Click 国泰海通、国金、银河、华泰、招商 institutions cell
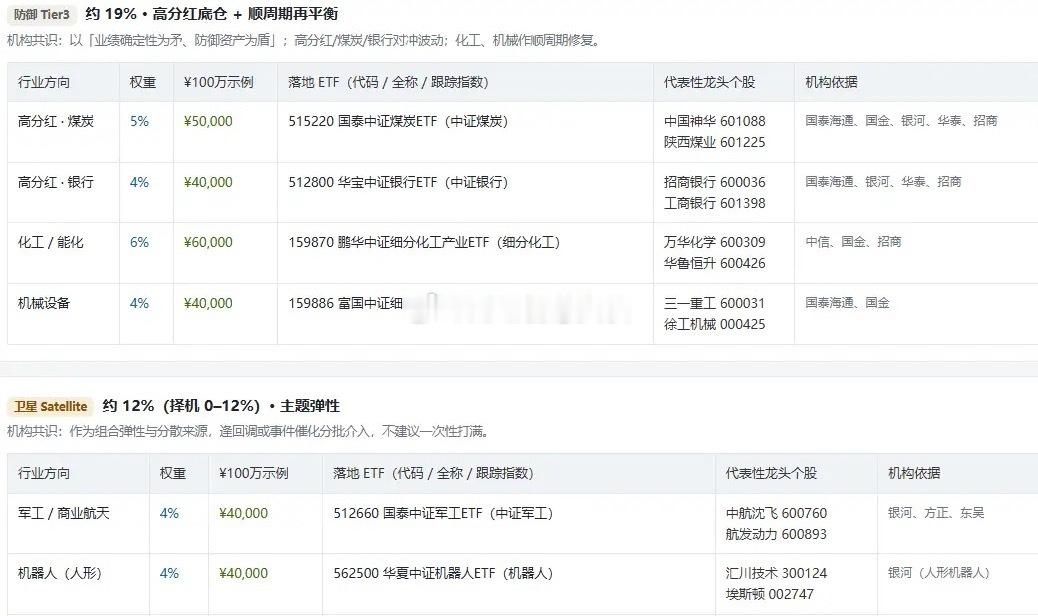Image resolution: width=1038 pixels, height=616 pixels. [x=902, y=120]
